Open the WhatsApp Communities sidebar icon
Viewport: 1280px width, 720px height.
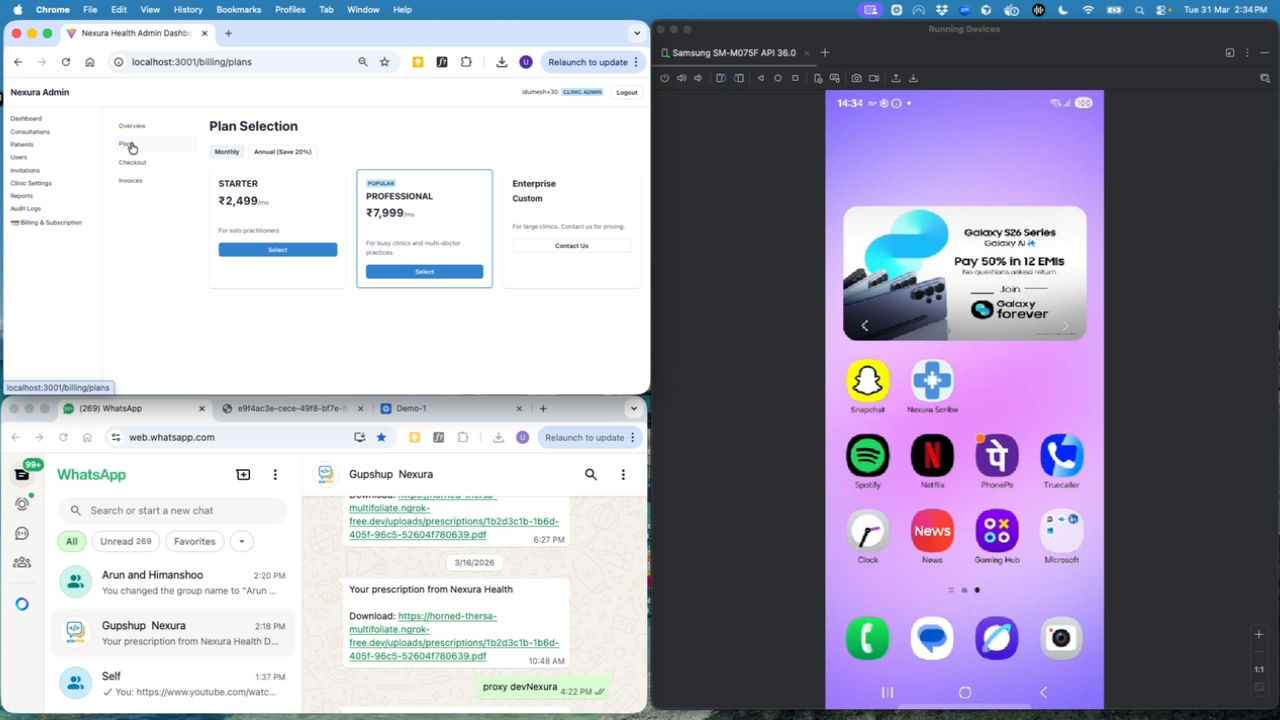pos(22,562)
